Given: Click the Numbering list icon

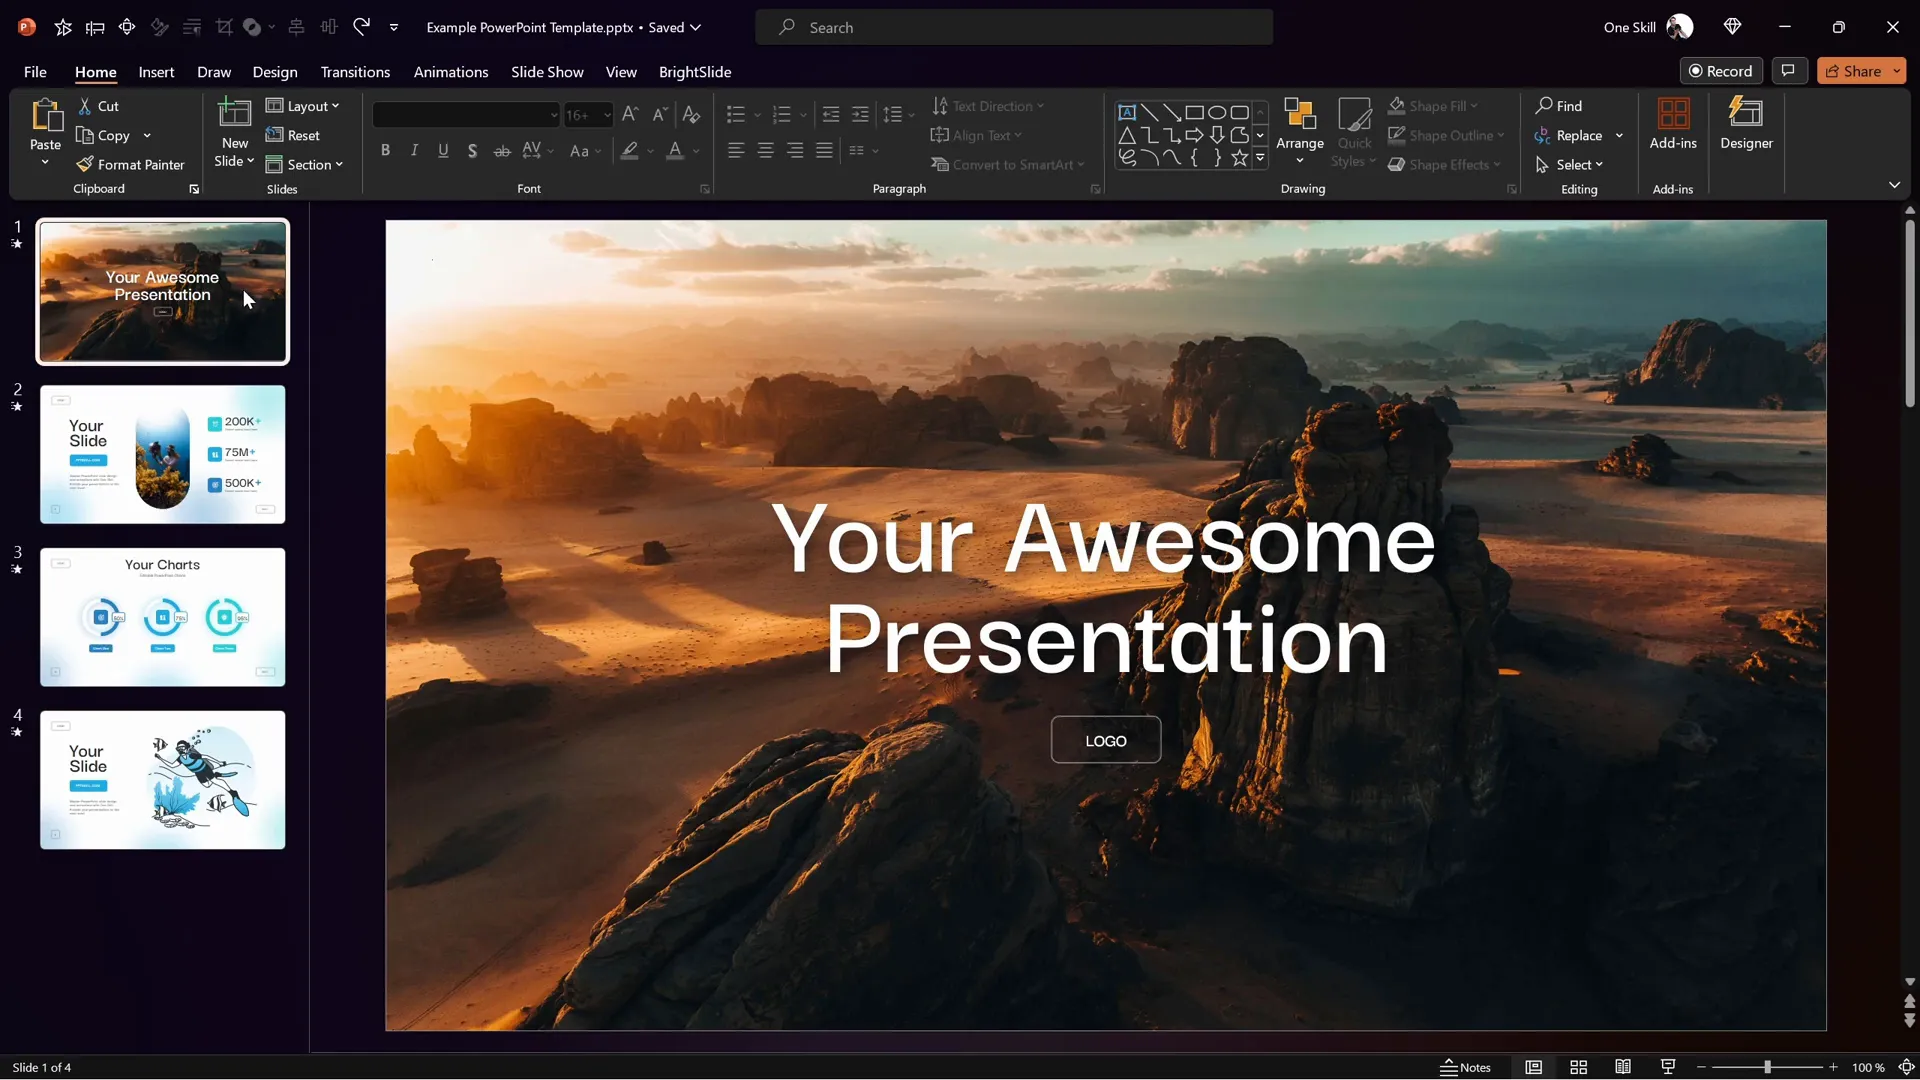Looking at the screenshot, I should click(782, 114).
